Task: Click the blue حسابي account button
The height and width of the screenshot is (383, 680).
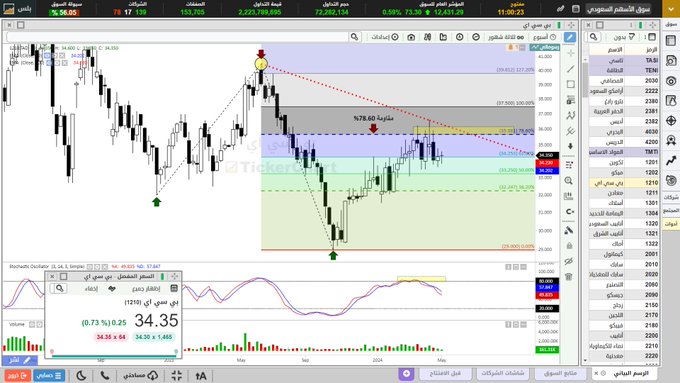Action: (49, 375)
